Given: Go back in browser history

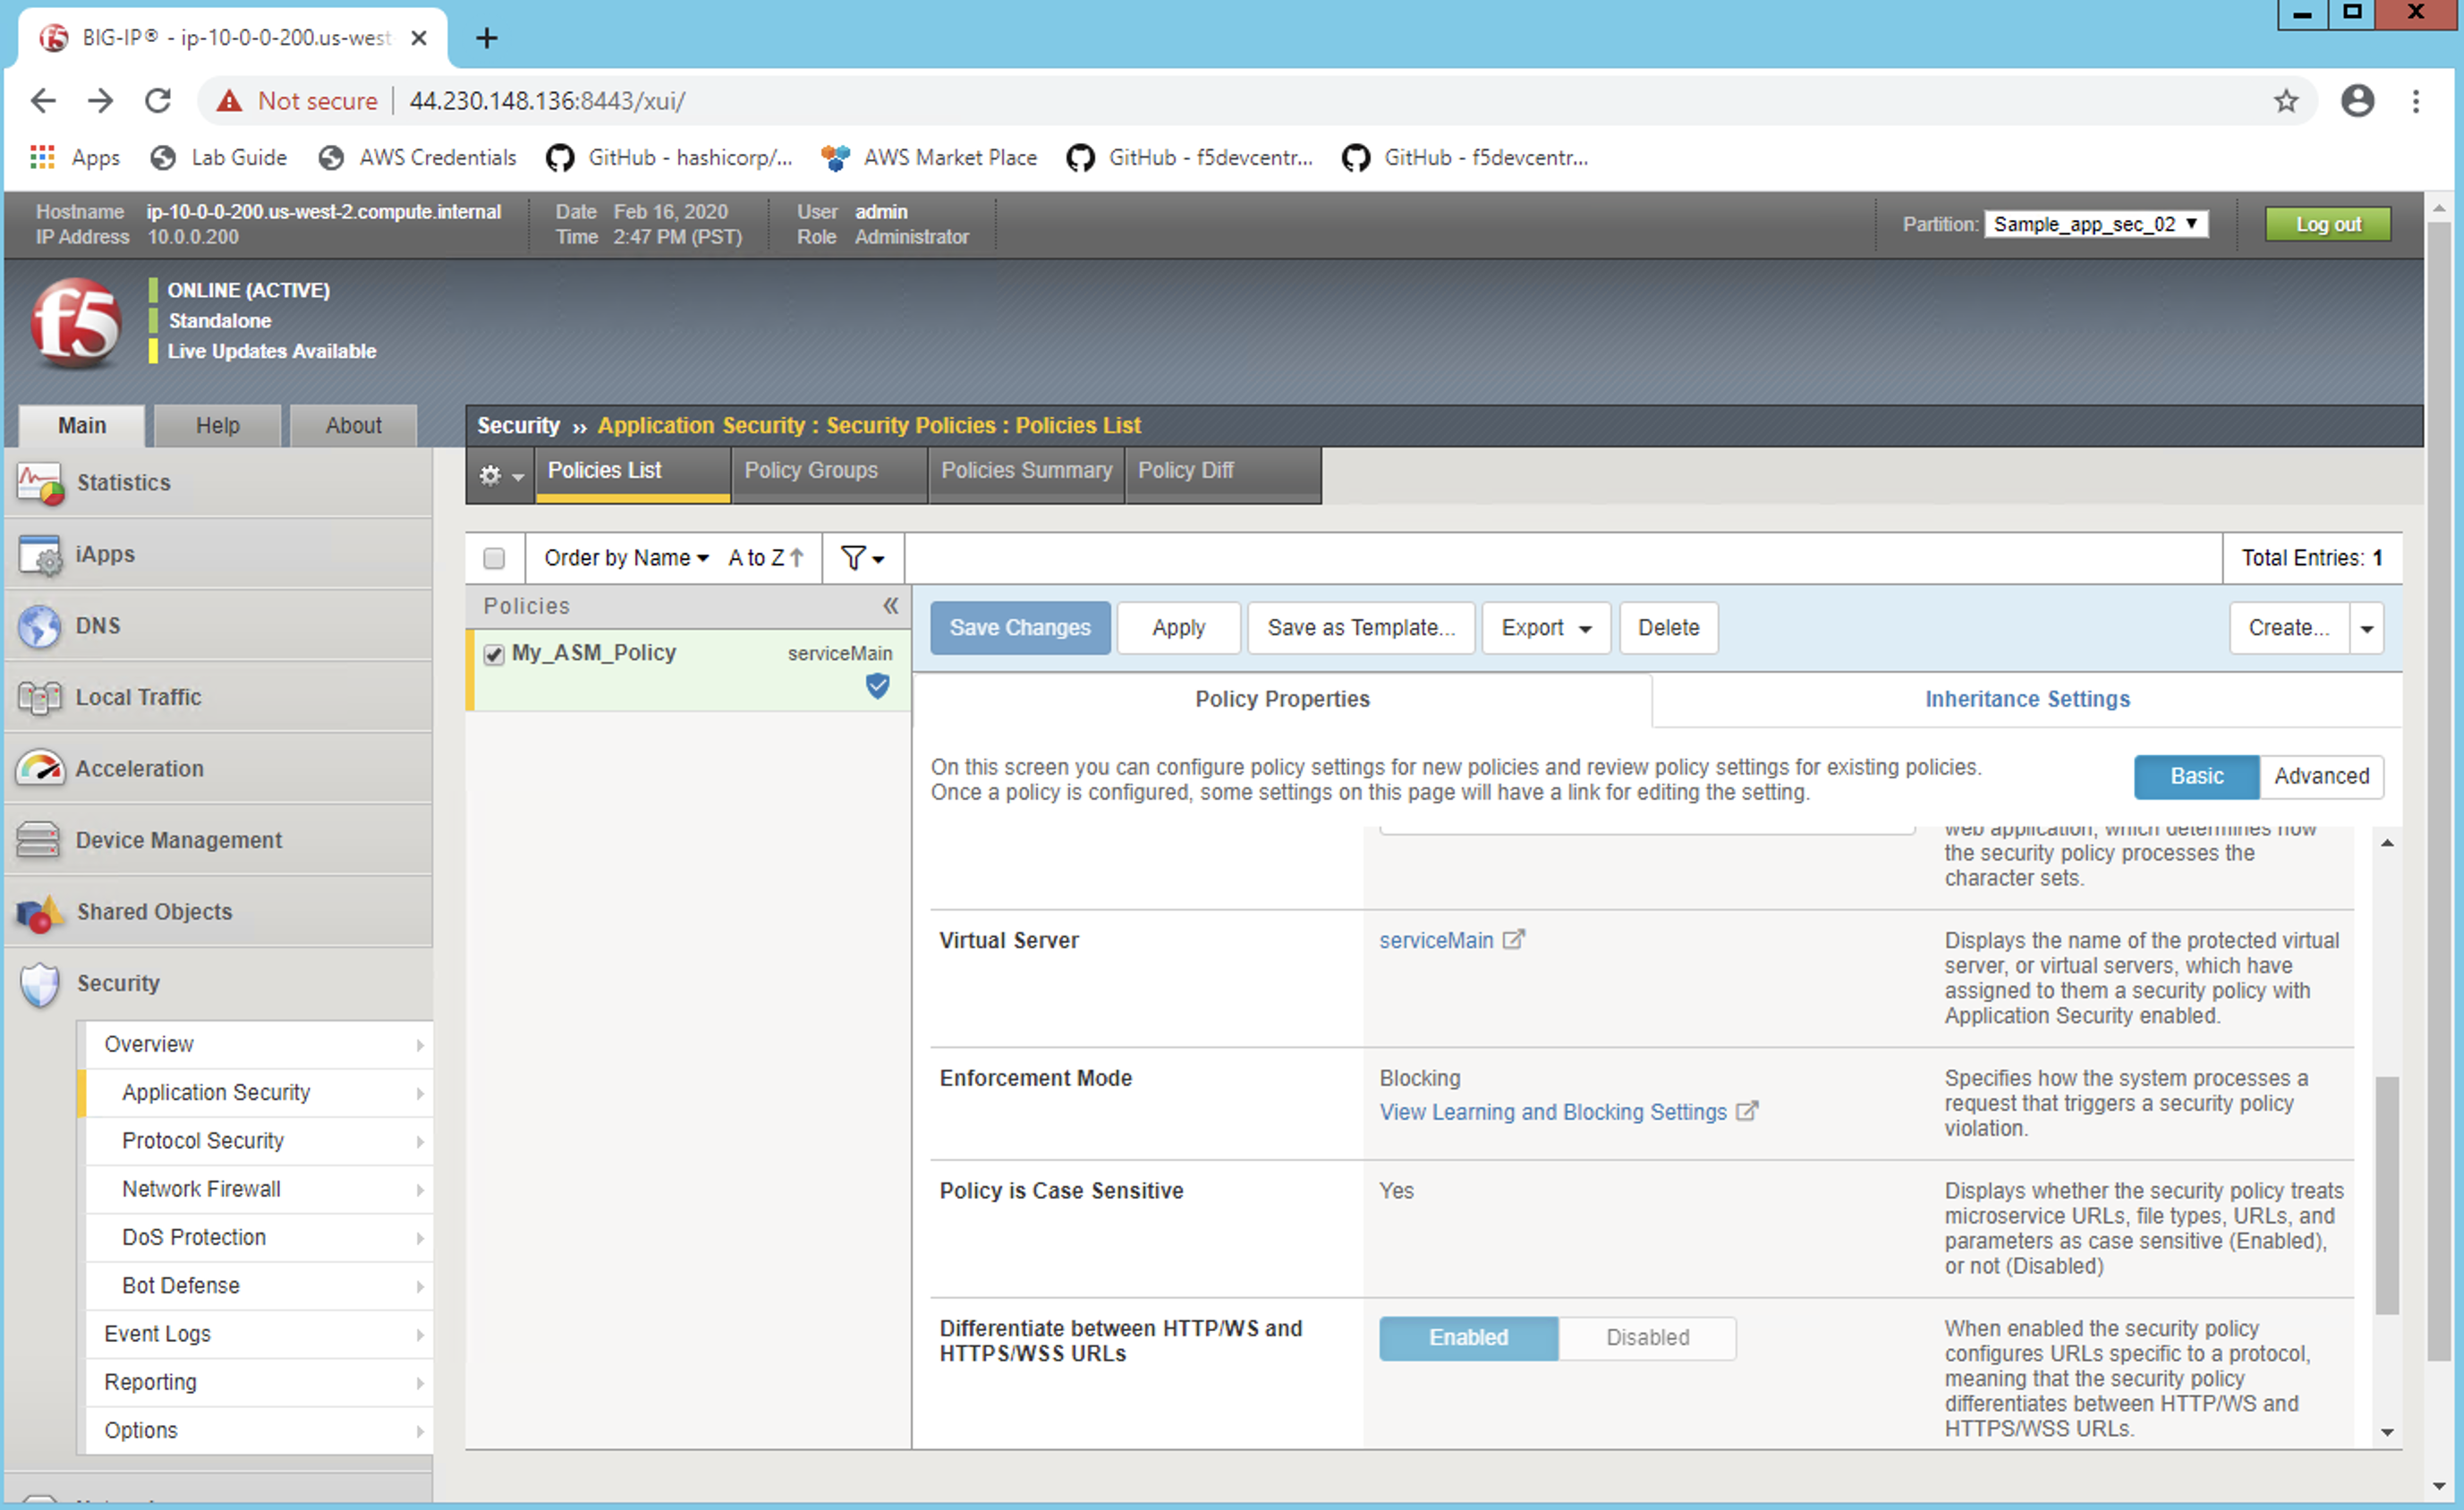Looking at the screenshot, I should pyautogui.click(x=43, y=101).
